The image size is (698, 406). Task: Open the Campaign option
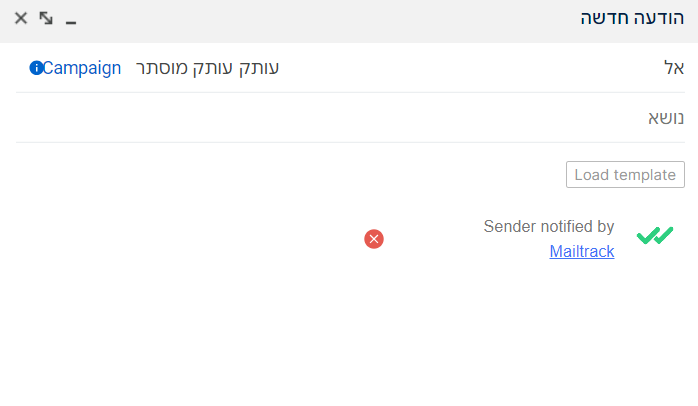[x=82, y=68]
